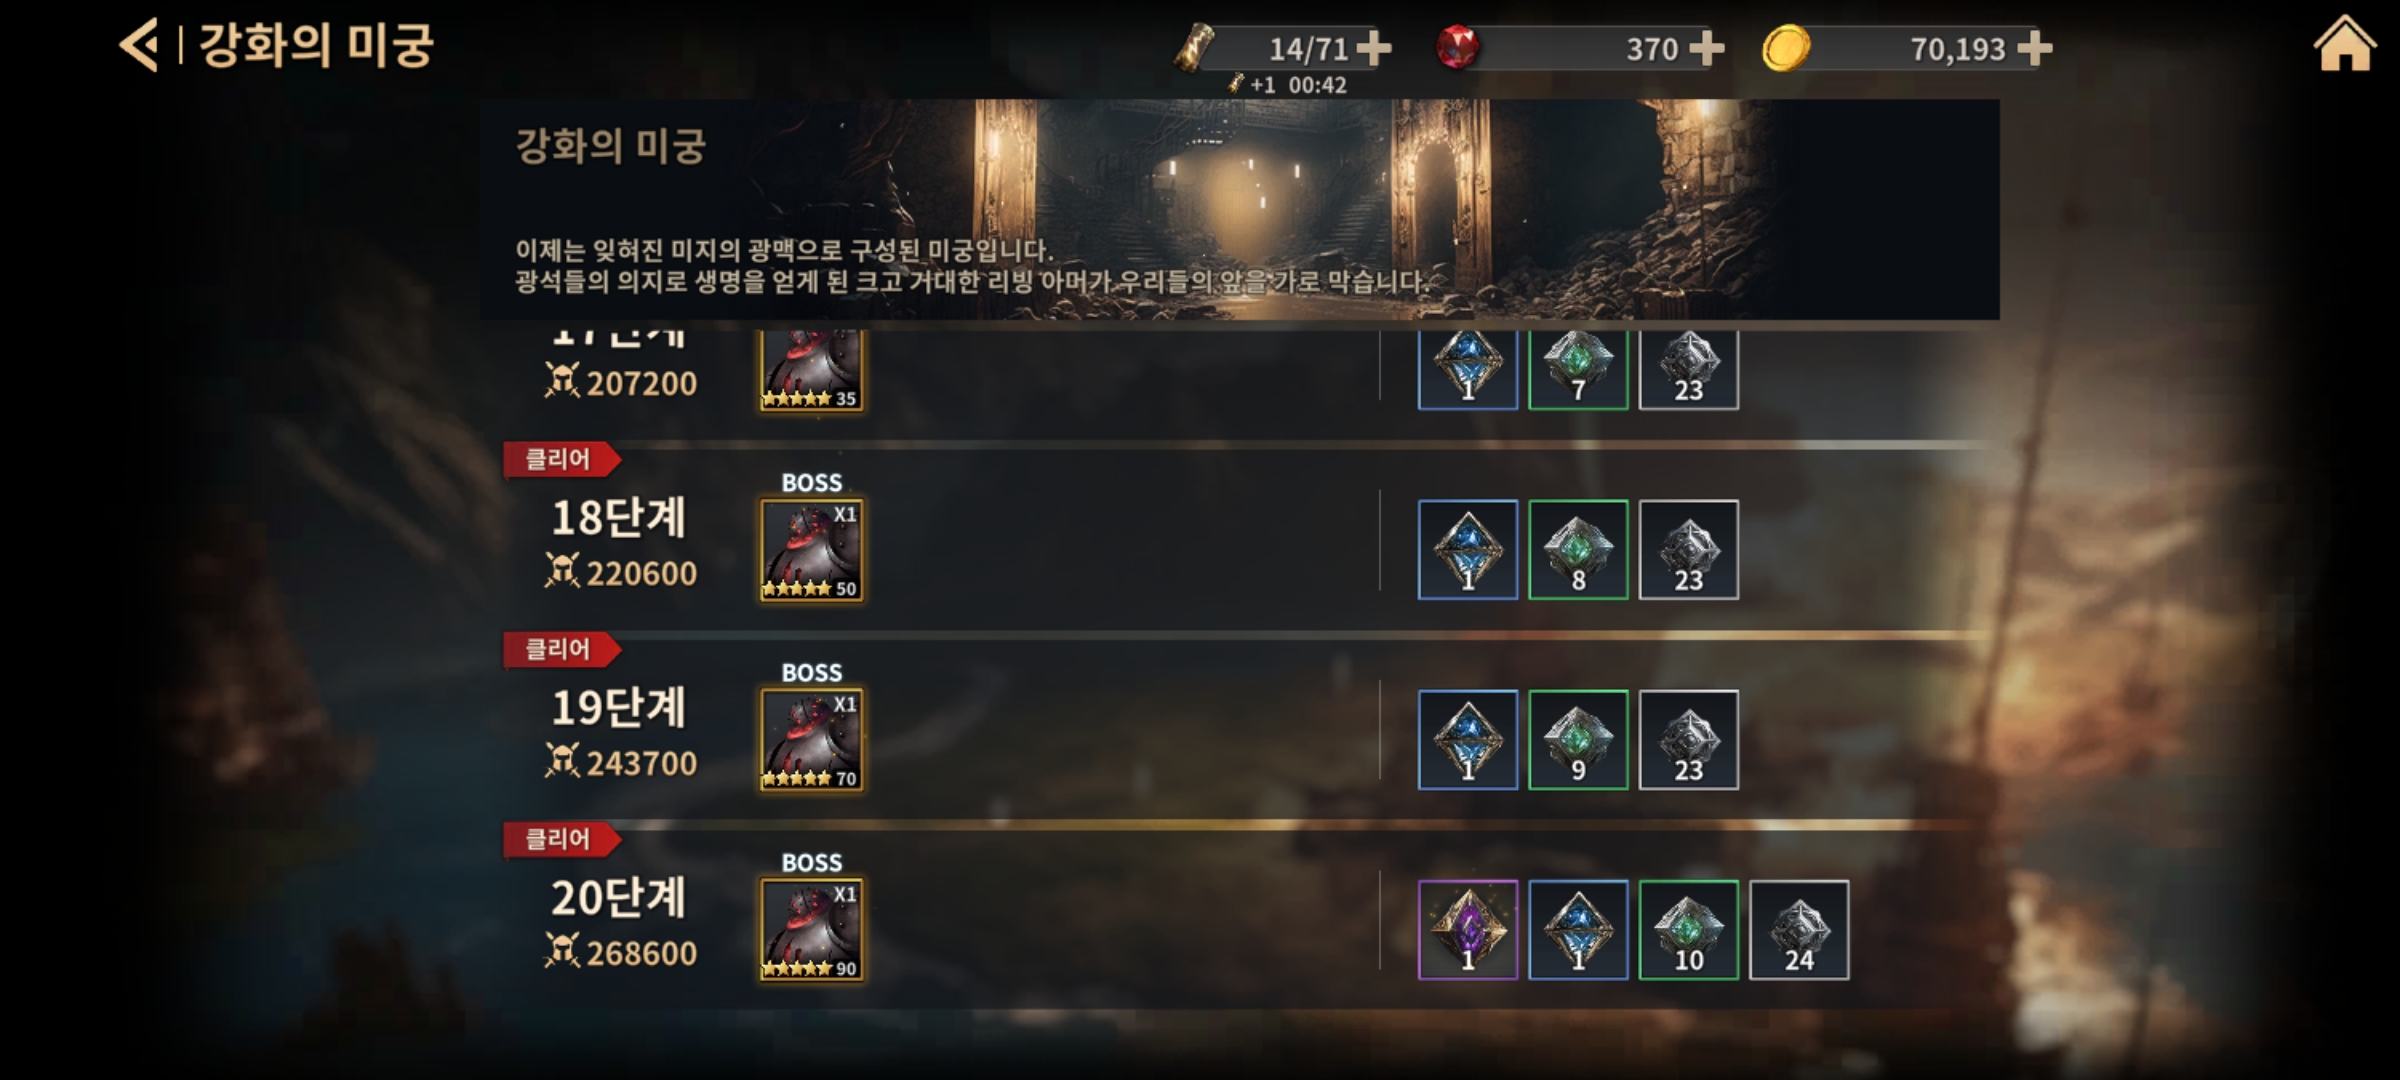This screenshot has width=2400, height=1080.
Task: View the gray stone reward with quantity 24
Action: [1799, 930]
